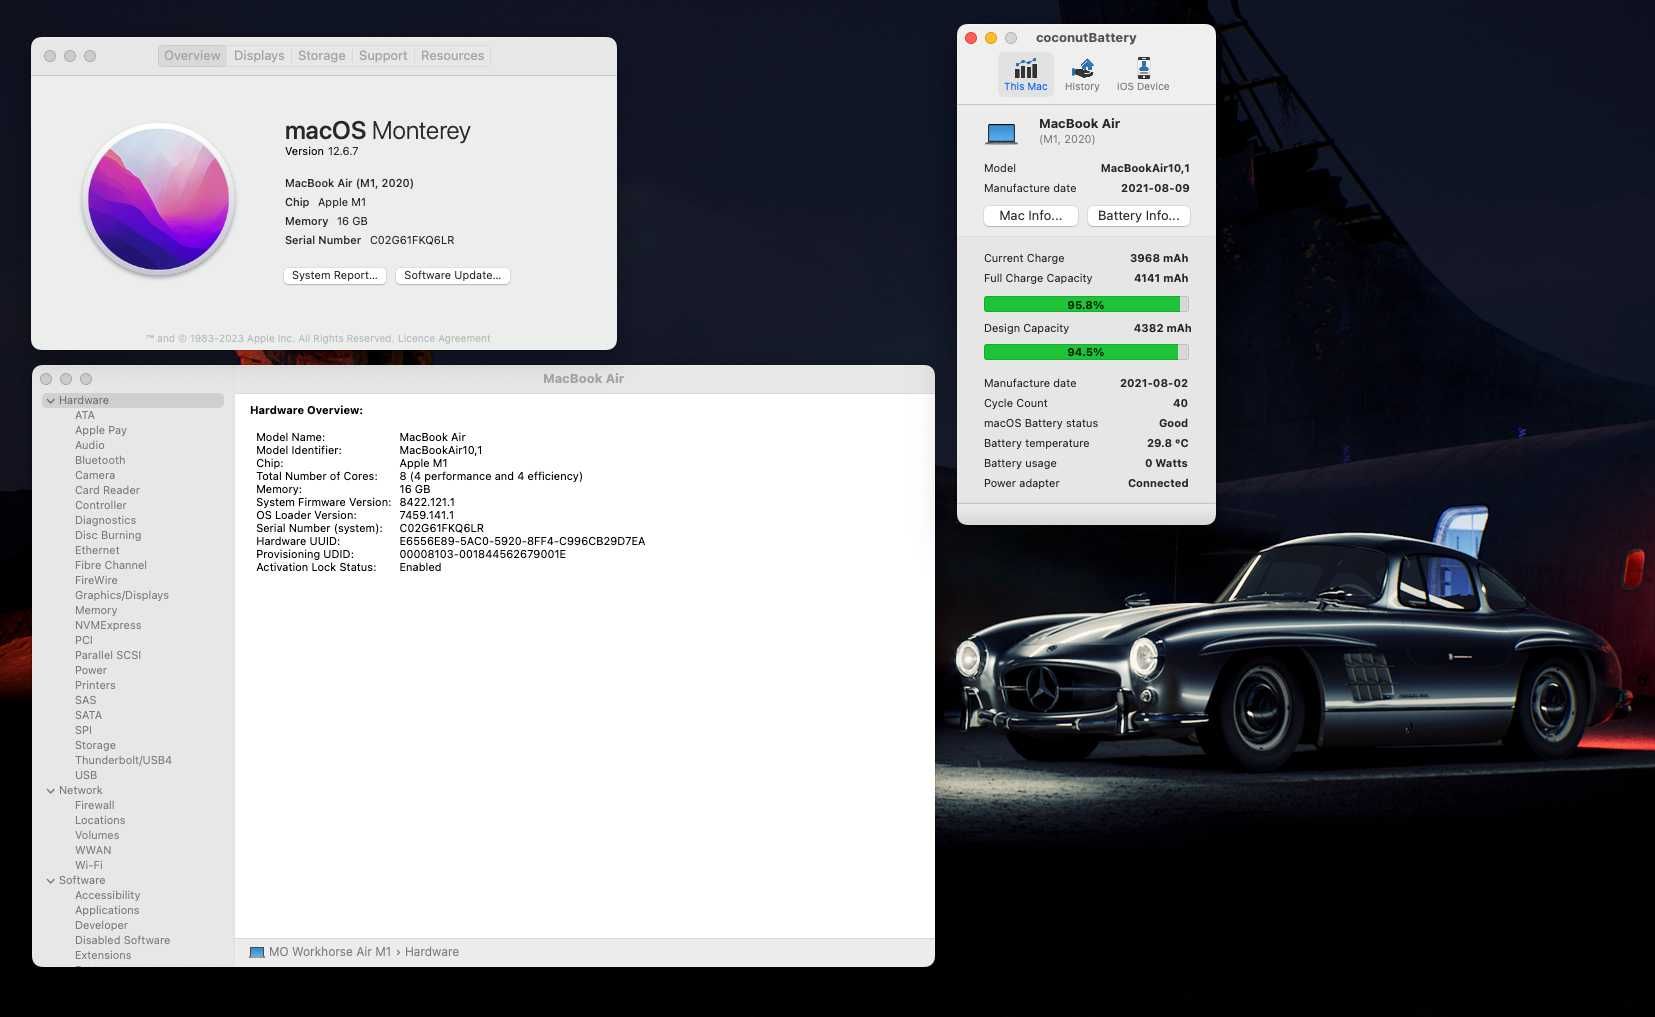Open iOS Device view in coconutBattery

(x=1143, y=74)
